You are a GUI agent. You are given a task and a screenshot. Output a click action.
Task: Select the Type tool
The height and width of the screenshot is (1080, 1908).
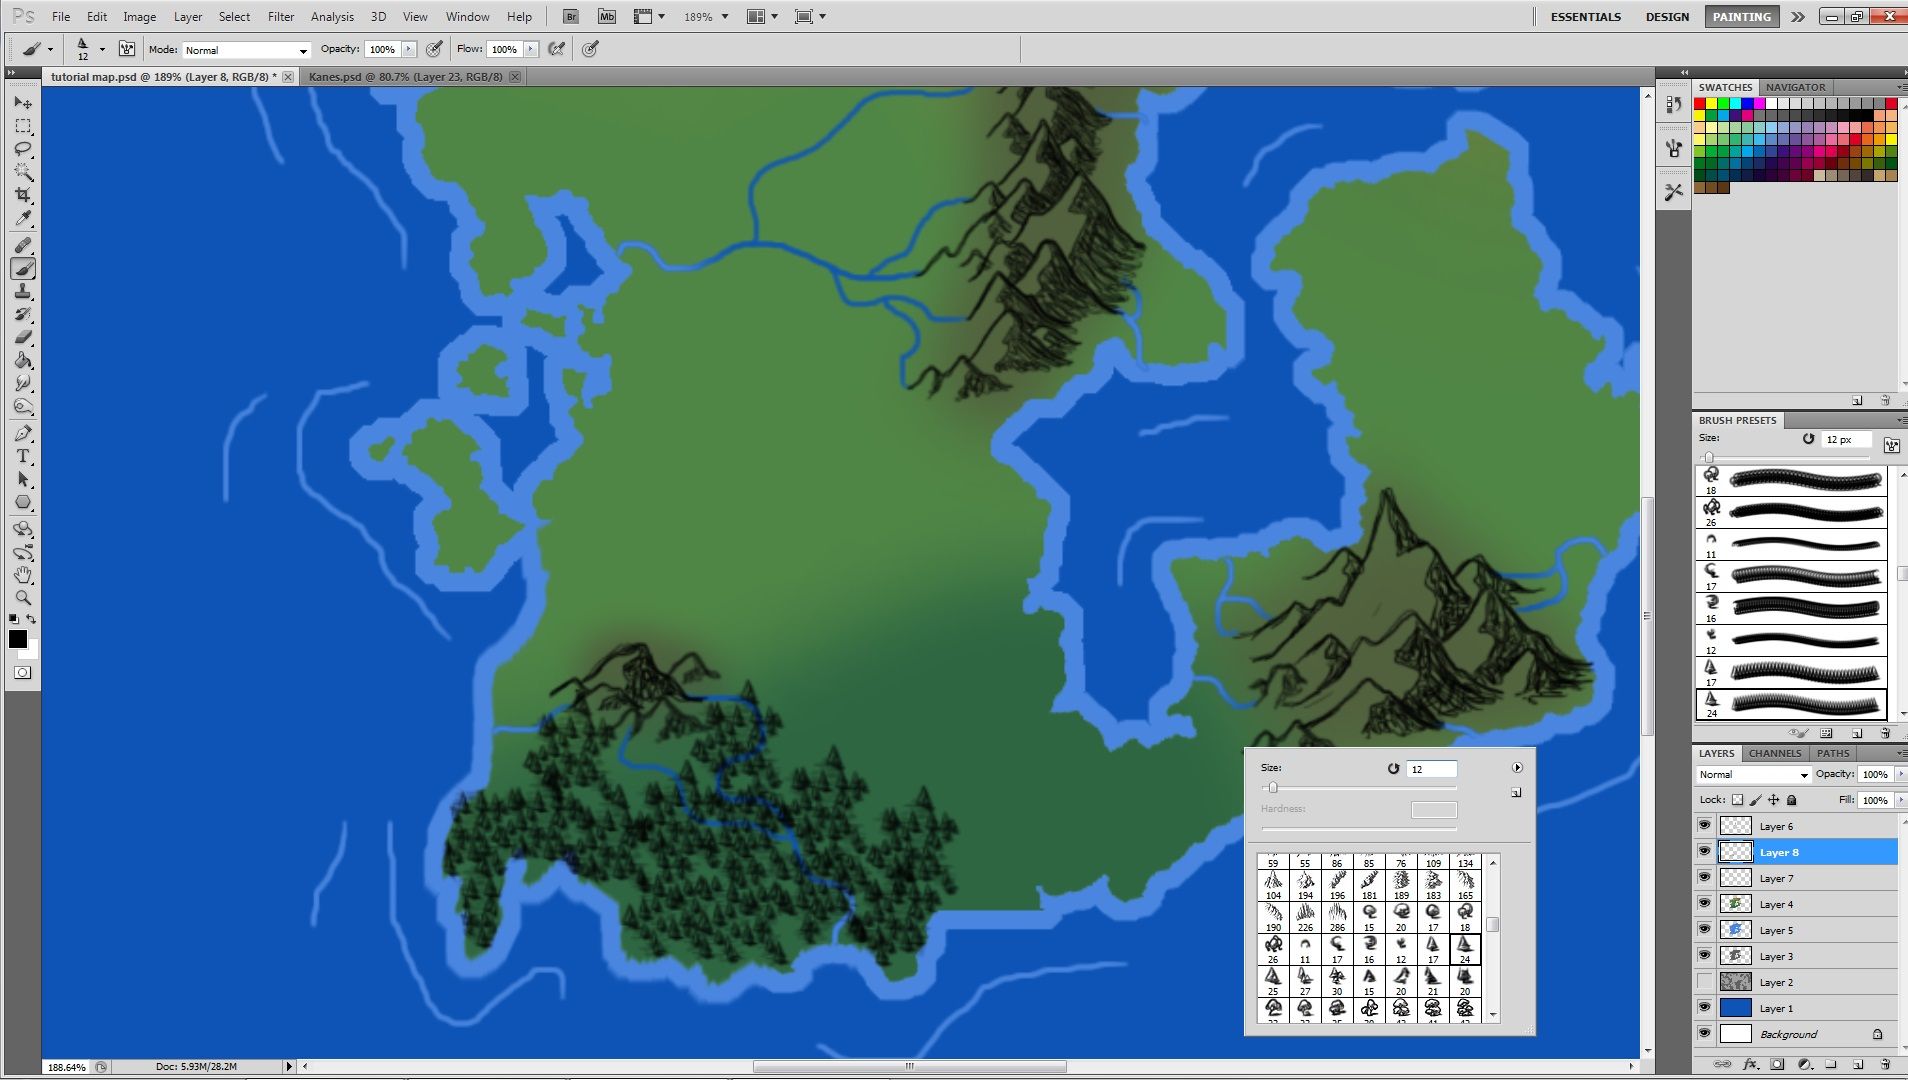[x=23, y=455]
